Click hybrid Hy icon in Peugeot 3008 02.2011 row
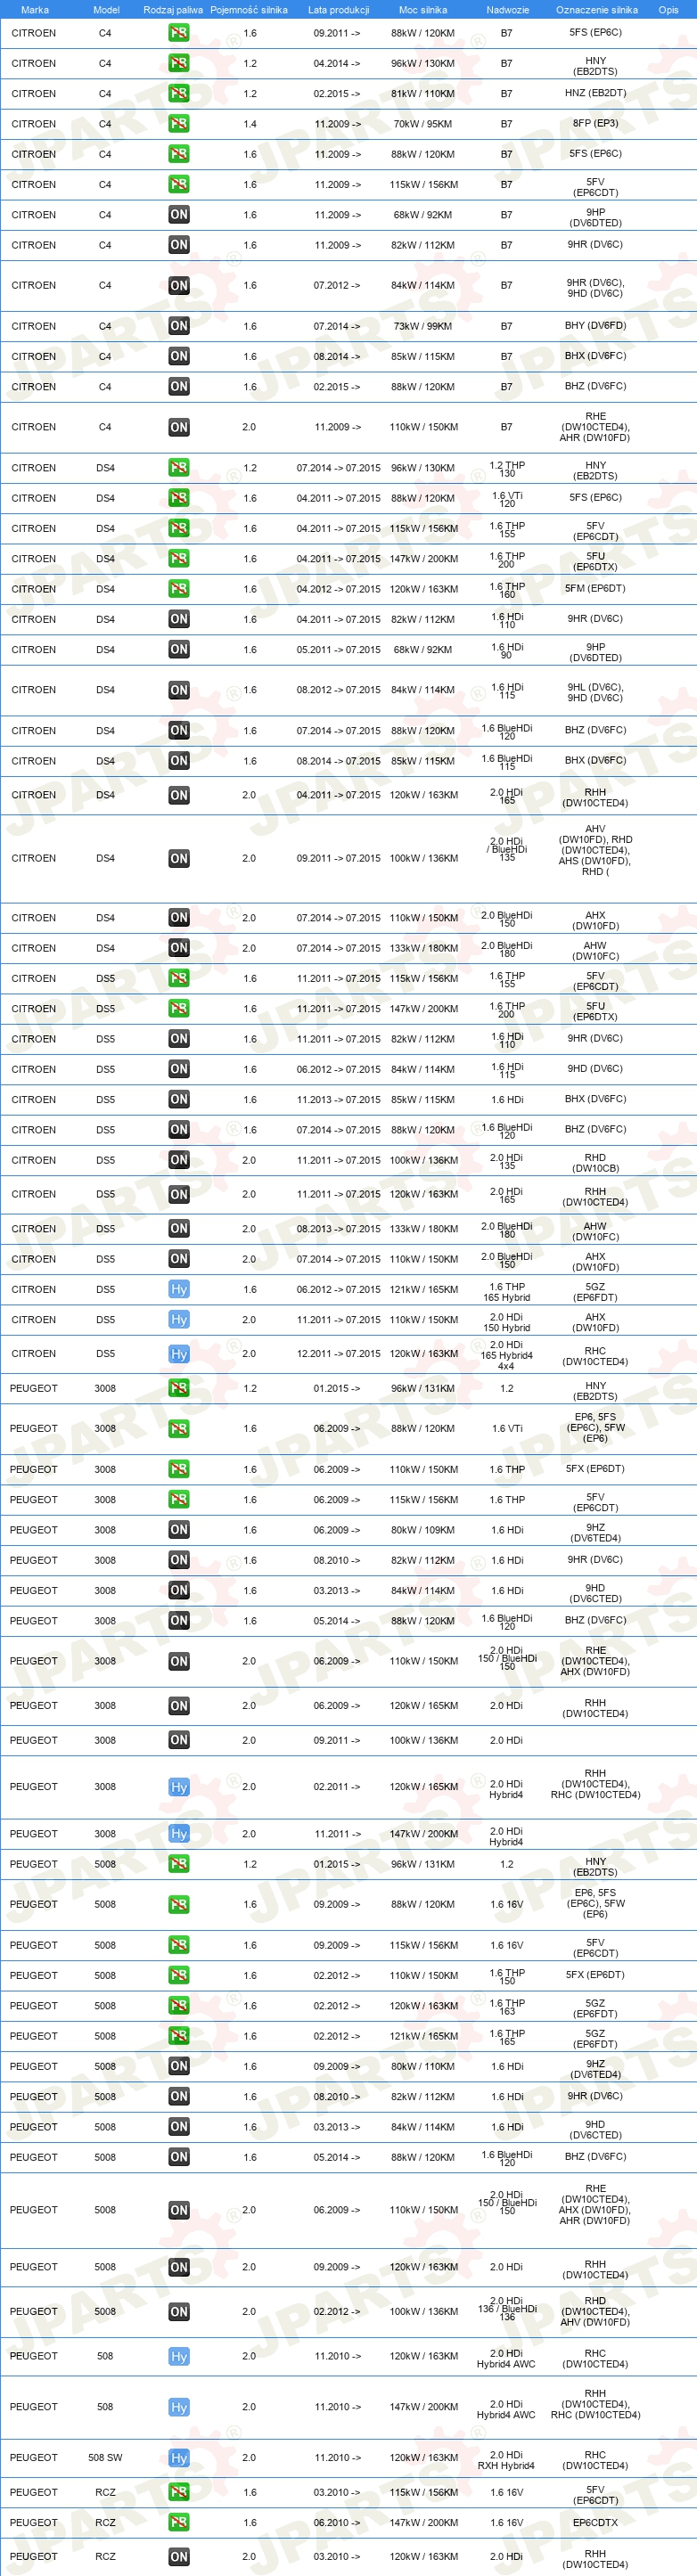This screenshot has height=2576, width=697. (179, 1787)
